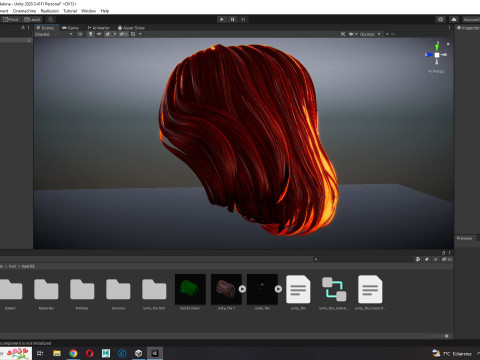
Task: Toggle the Pivot handle position button
Action: 10,19
